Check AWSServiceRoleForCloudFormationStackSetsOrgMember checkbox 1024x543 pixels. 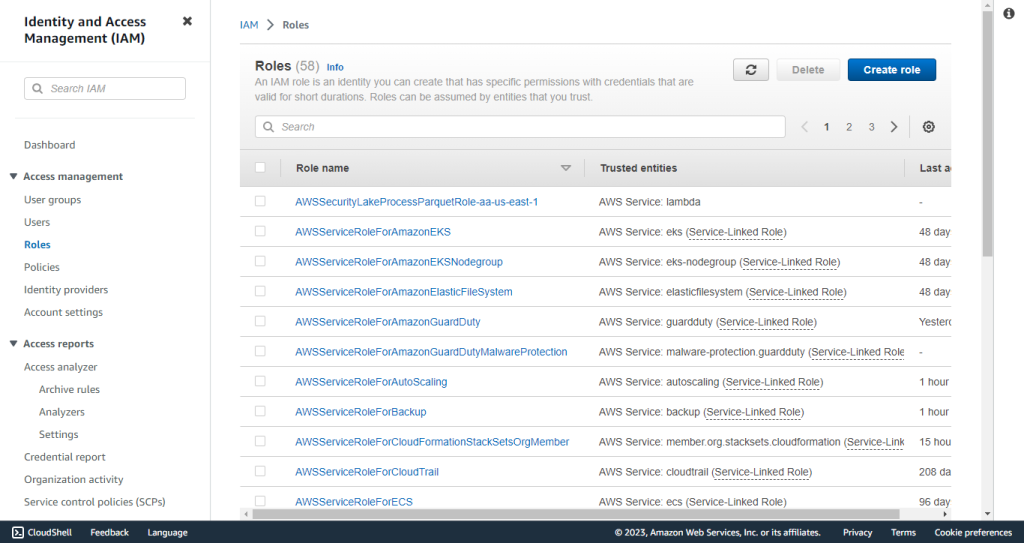[x=260, y=442]
